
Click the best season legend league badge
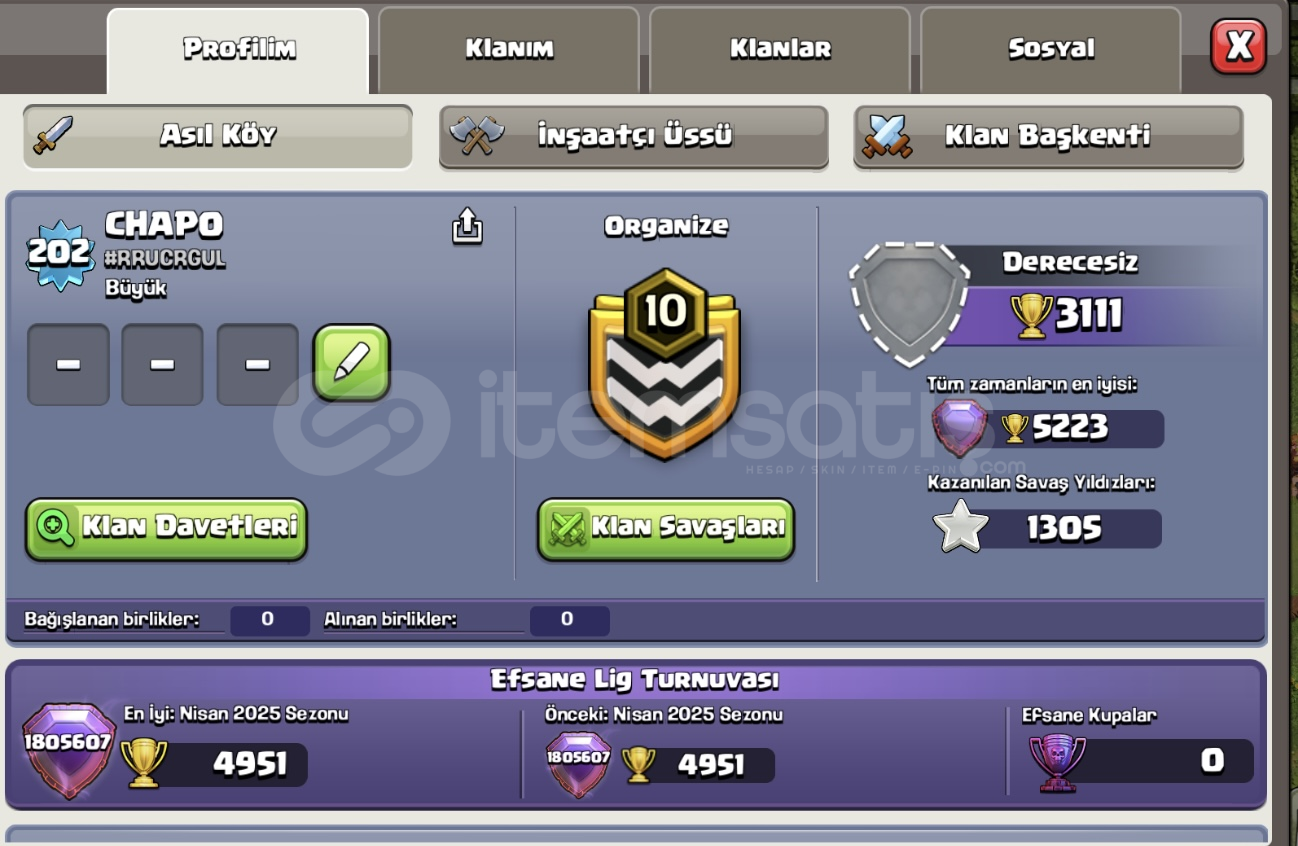click(x=68, y=750)
